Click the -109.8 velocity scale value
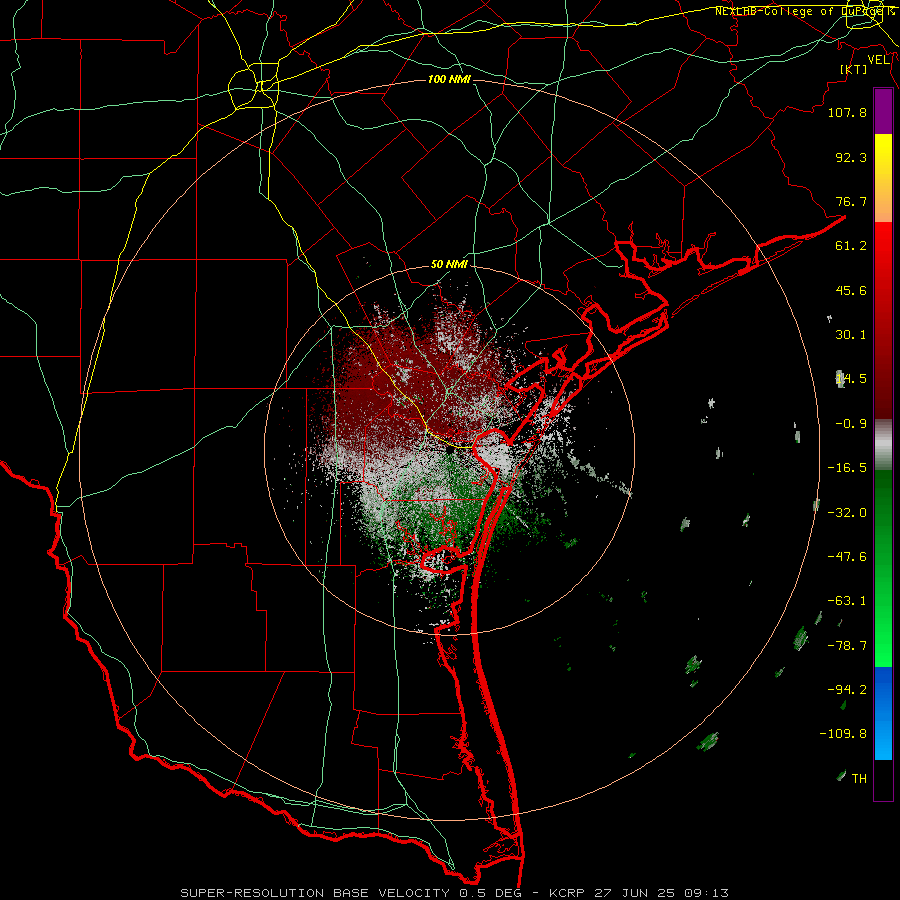The height and width of the screenshot is (900, 900). (843, 734)
